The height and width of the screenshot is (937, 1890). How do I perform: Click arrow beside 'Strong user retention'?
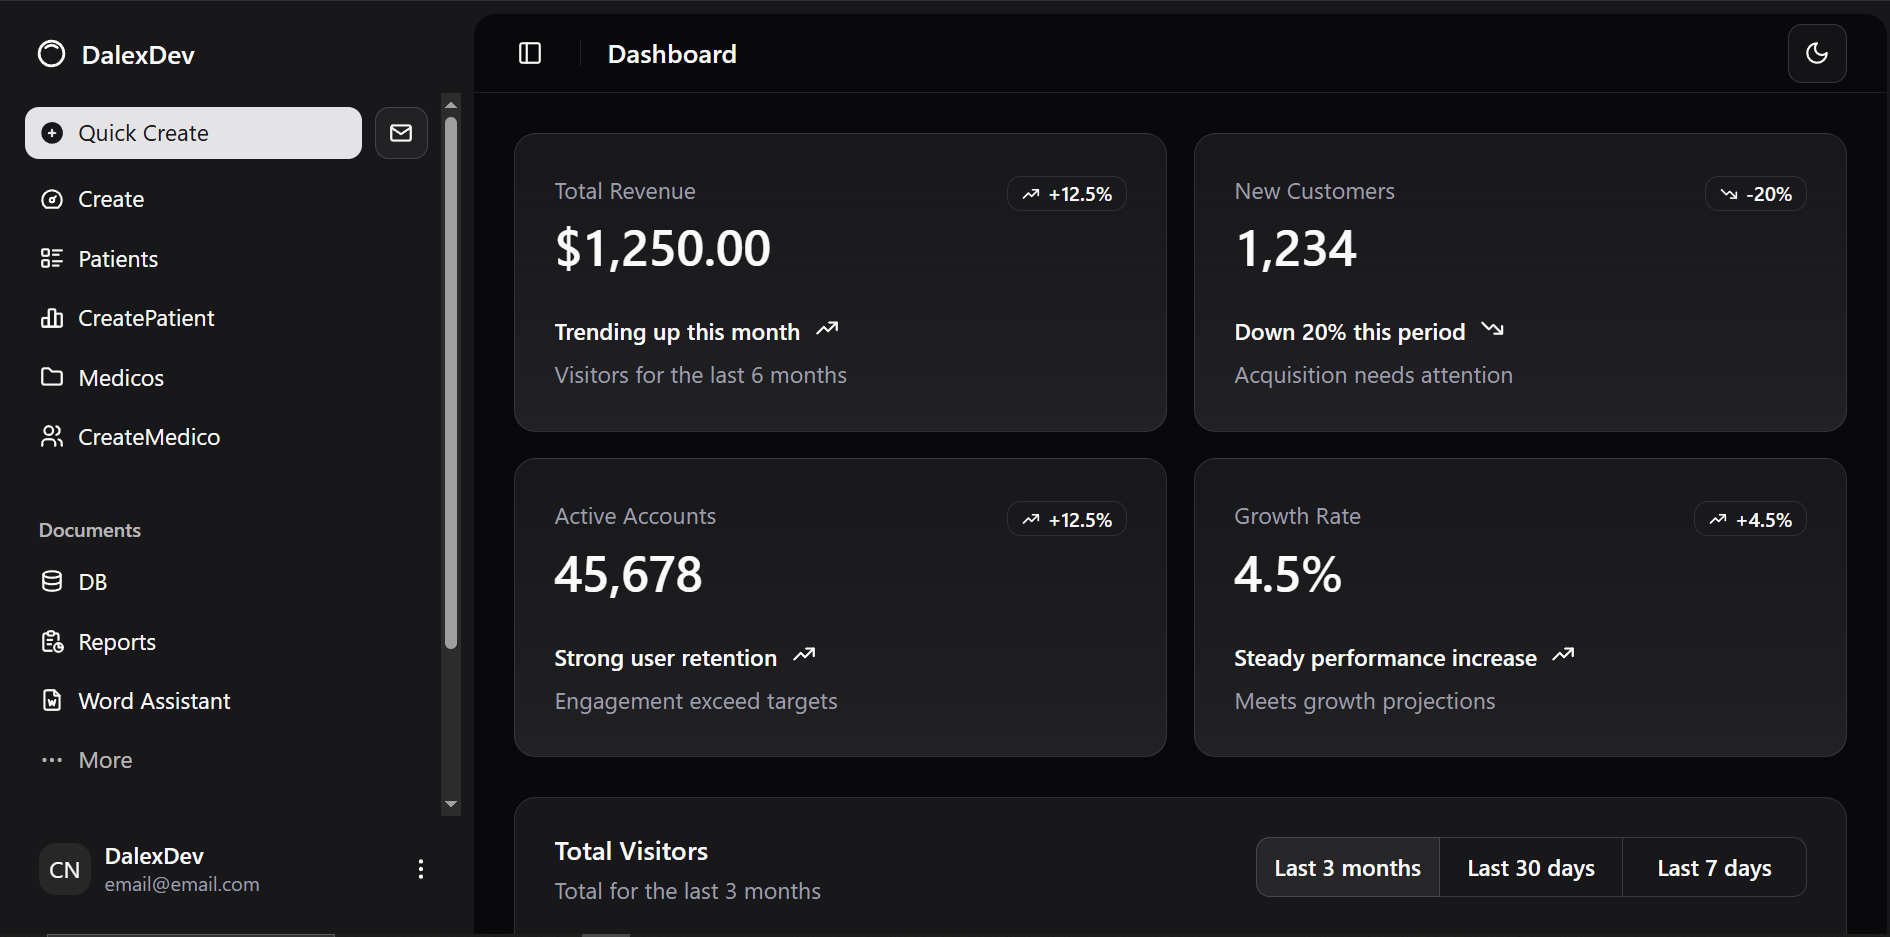point(804,655)
